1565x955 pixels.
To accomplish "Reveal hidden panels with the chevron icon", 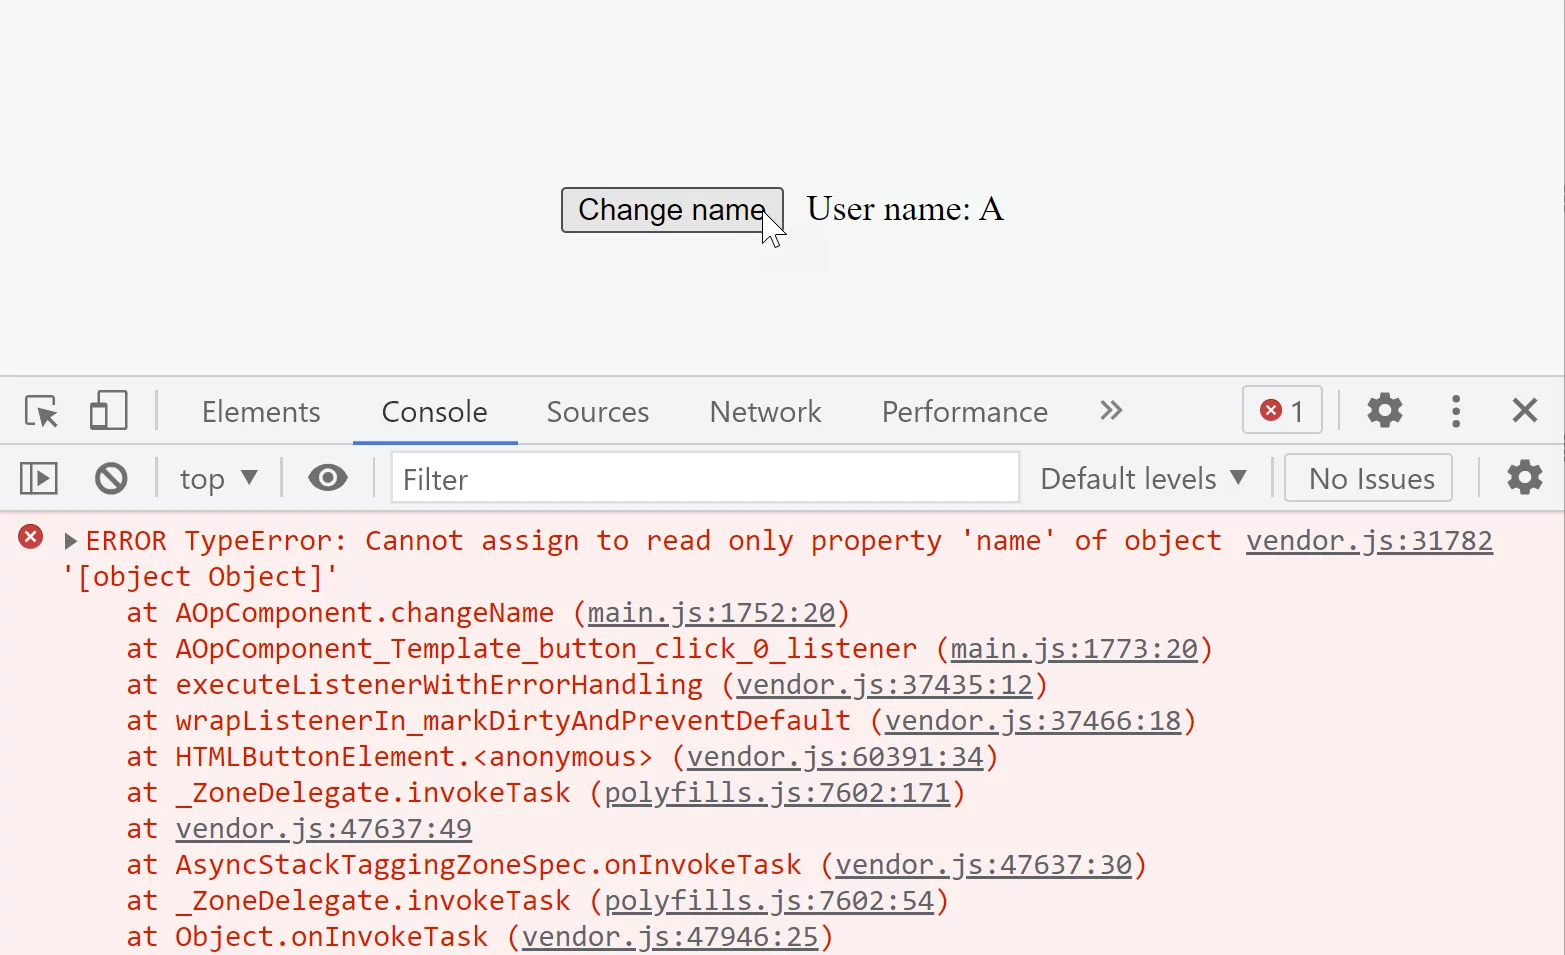I will click(x=1110, y=410).
